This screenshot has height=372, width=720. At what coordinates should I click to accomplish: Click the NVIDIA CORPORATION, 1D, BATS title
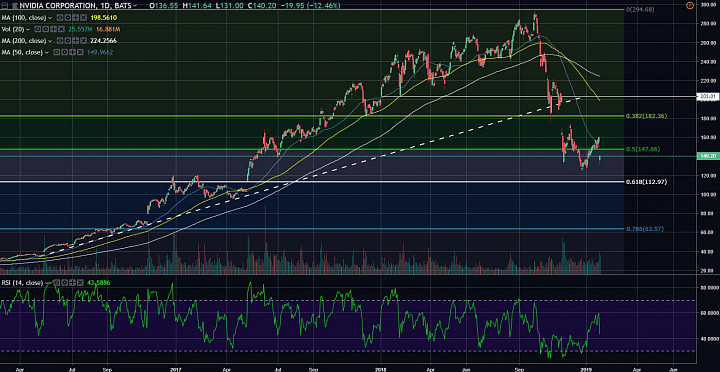coord(75,6)
